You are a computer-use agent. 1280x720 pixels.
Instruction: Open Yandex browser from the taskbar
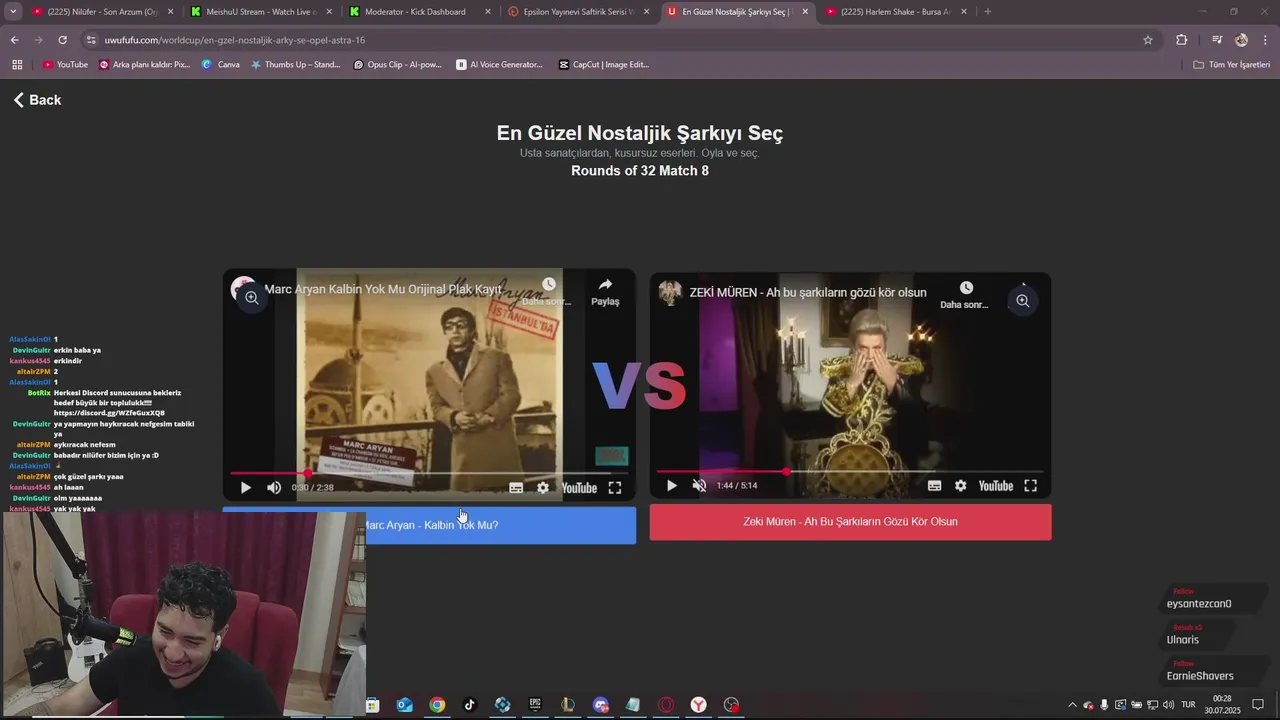(x=699, y=705)
